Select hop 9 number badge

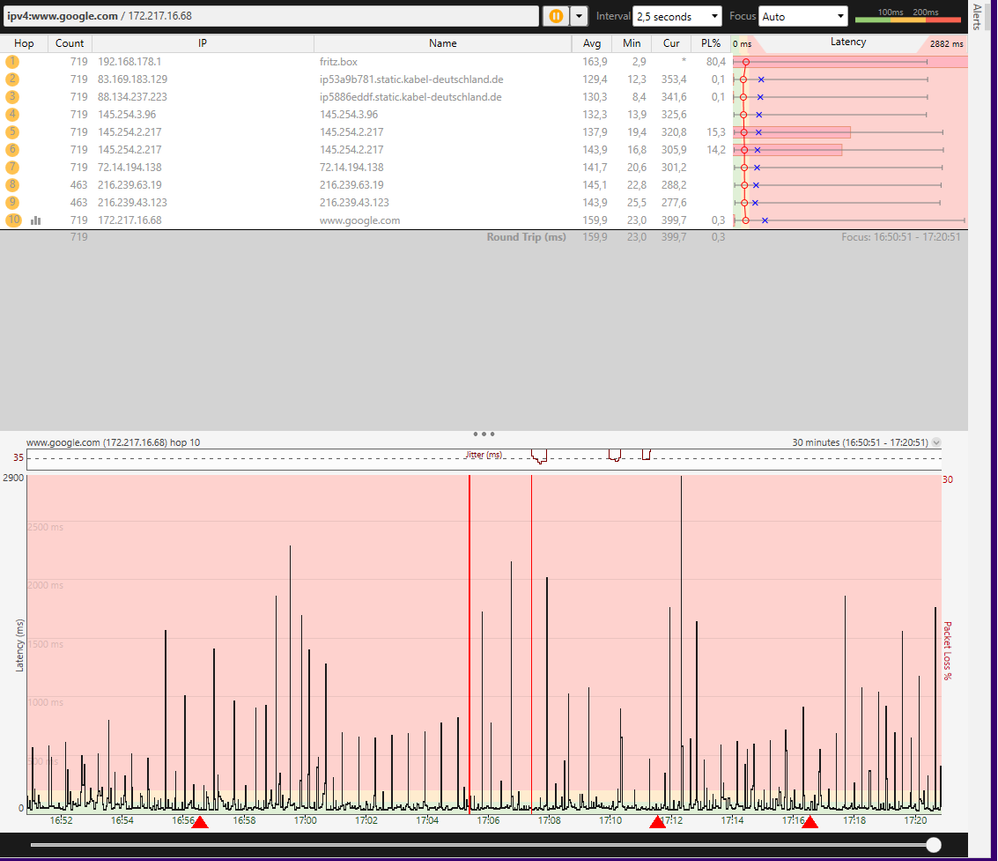pos(13,202)
